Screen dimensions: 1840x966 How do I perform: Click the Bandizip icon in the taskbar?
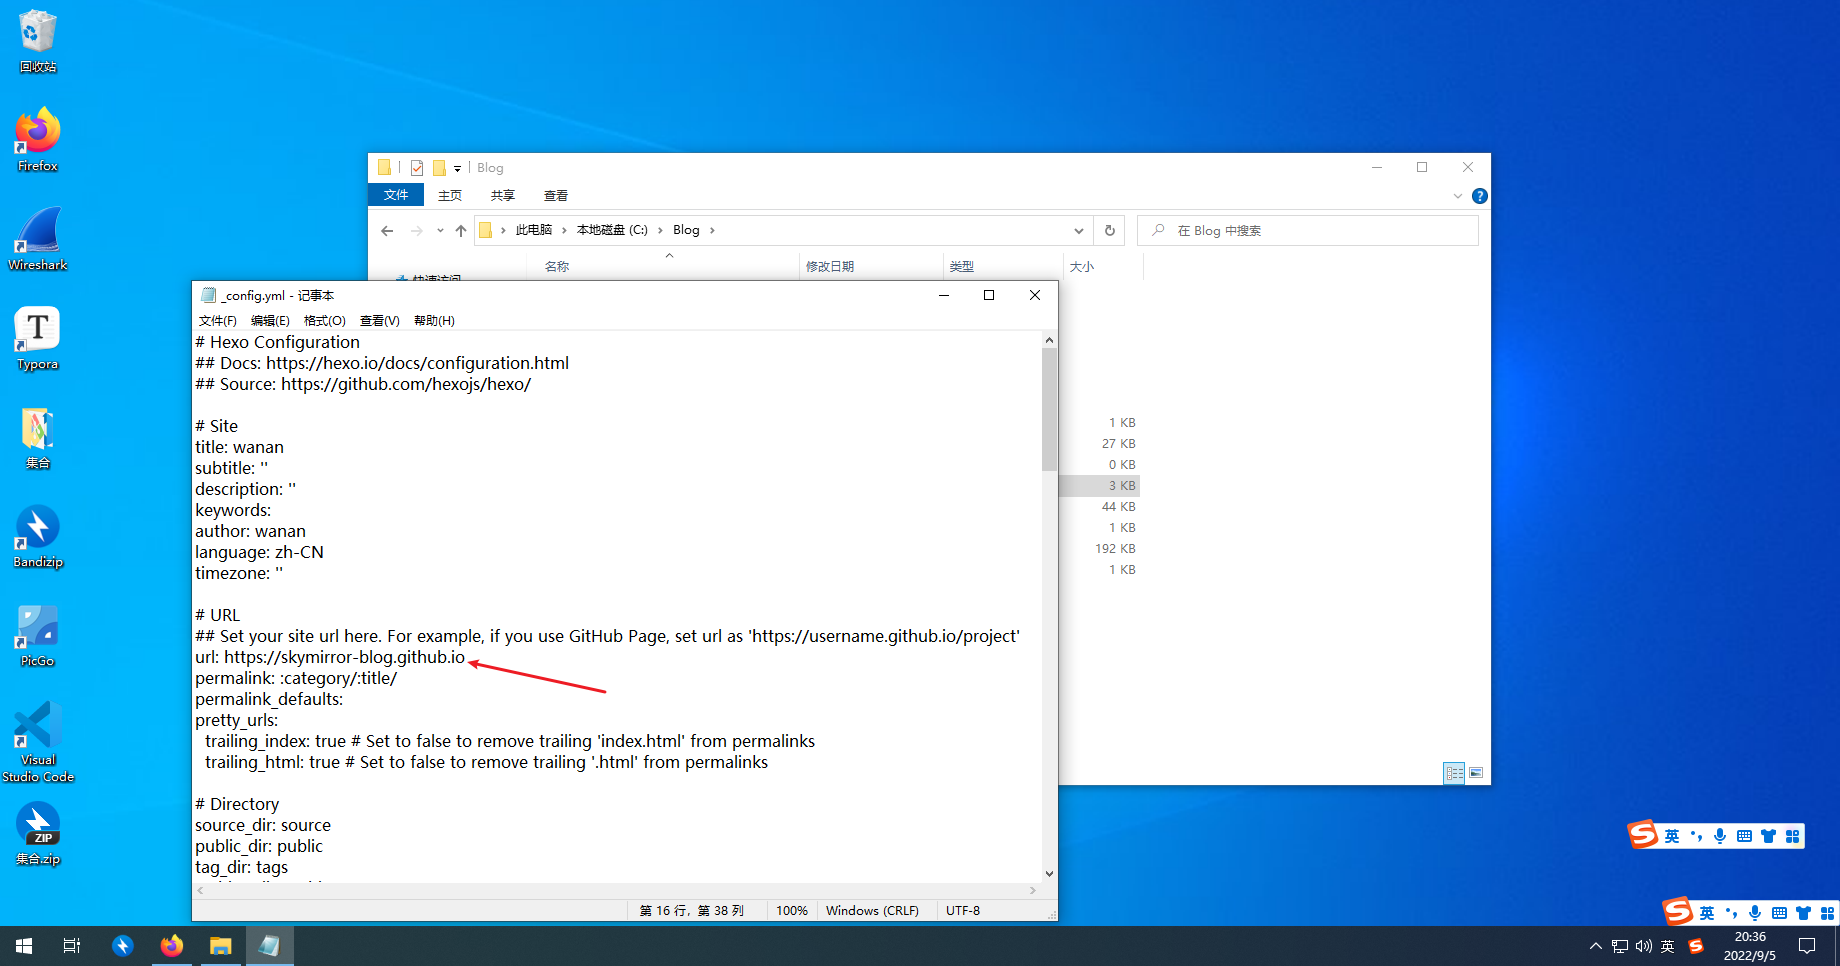pos(123,946)
